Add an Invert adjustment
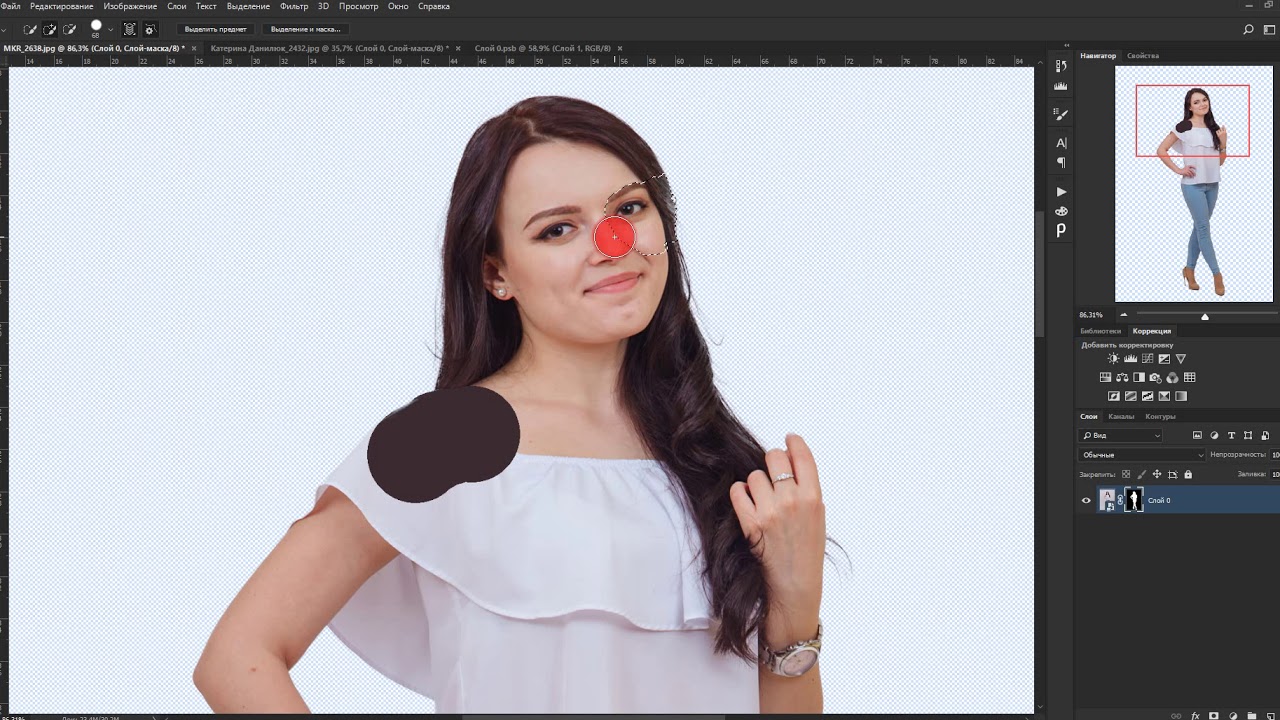This screenshot has width=1280, height=720. pyautogui.click(x=1114, y=397)
